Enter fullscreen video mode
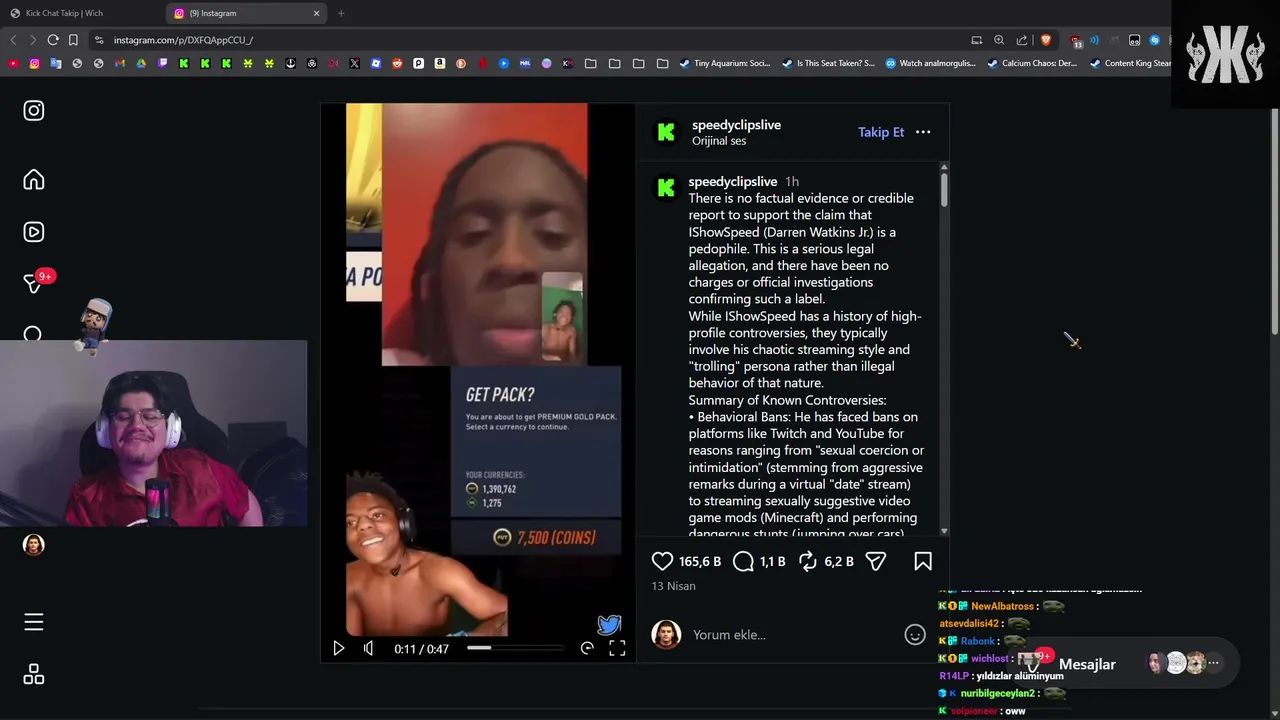 617,648
